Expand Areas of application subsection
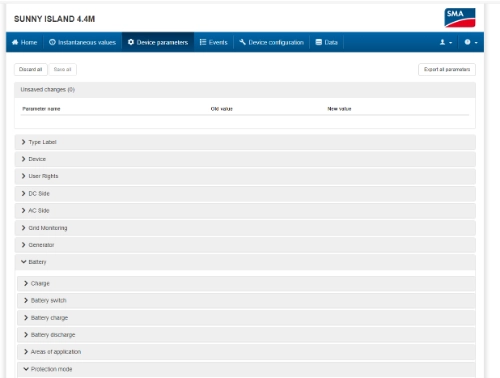 pos(246,352)
